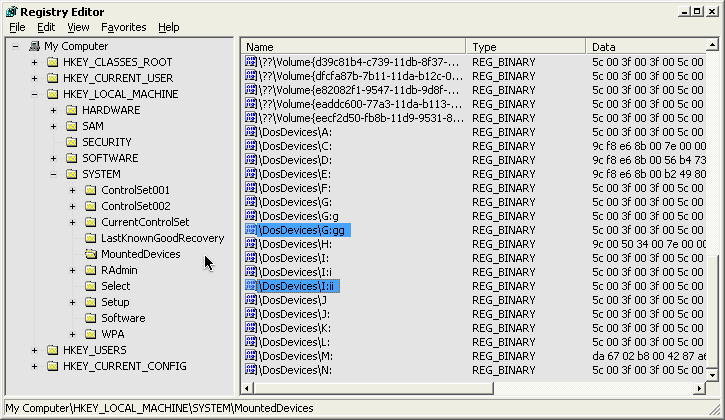
Task: Select the Setup key label
Action: click(115, 302)
